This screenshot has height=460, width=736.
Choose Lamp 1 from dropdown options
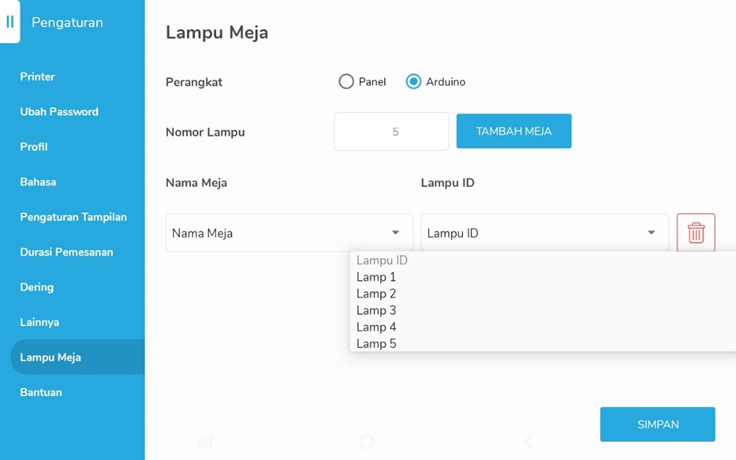(376, 277)
